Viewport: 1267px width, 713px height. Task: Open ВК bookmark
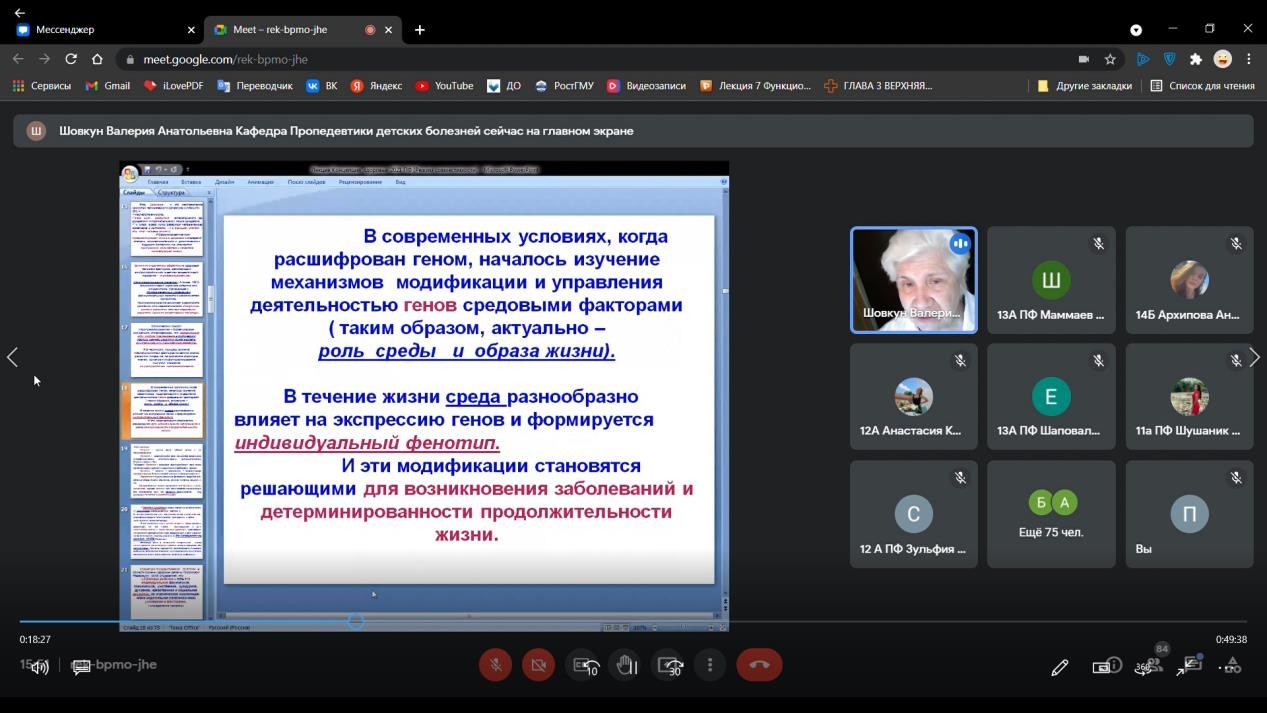tap(322, 86)
